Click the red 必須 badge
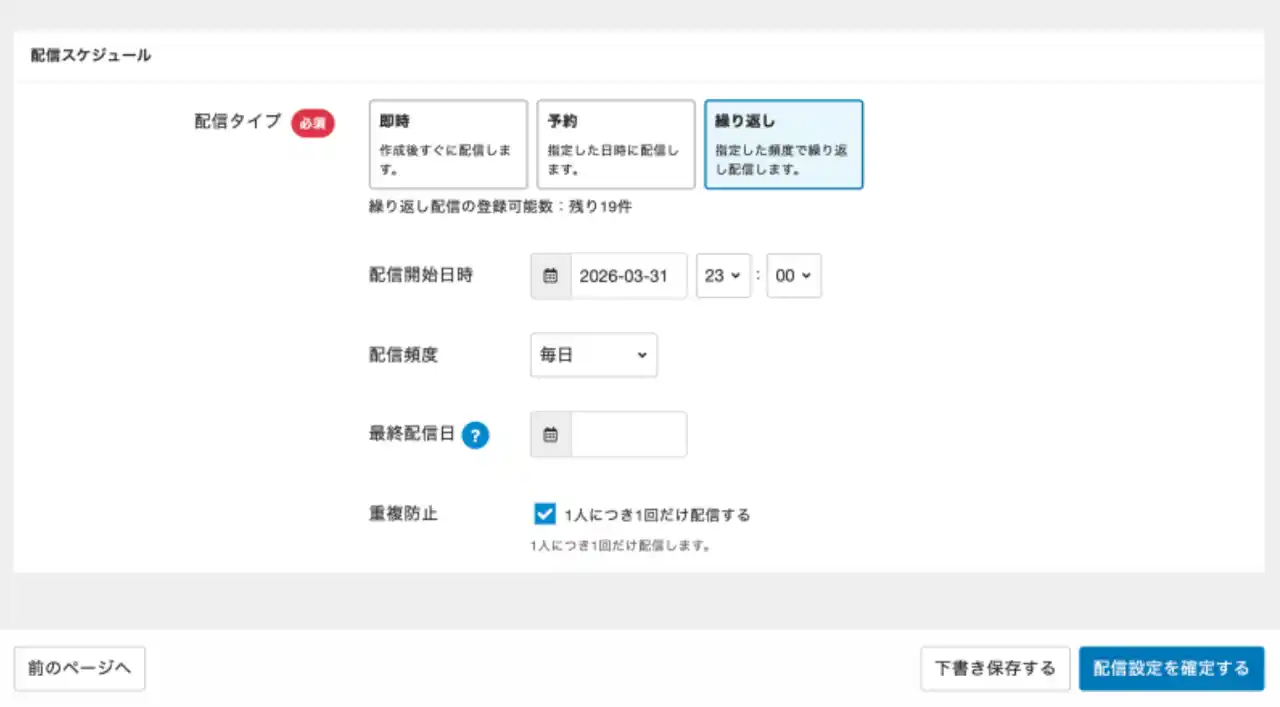 pos(313,123)
